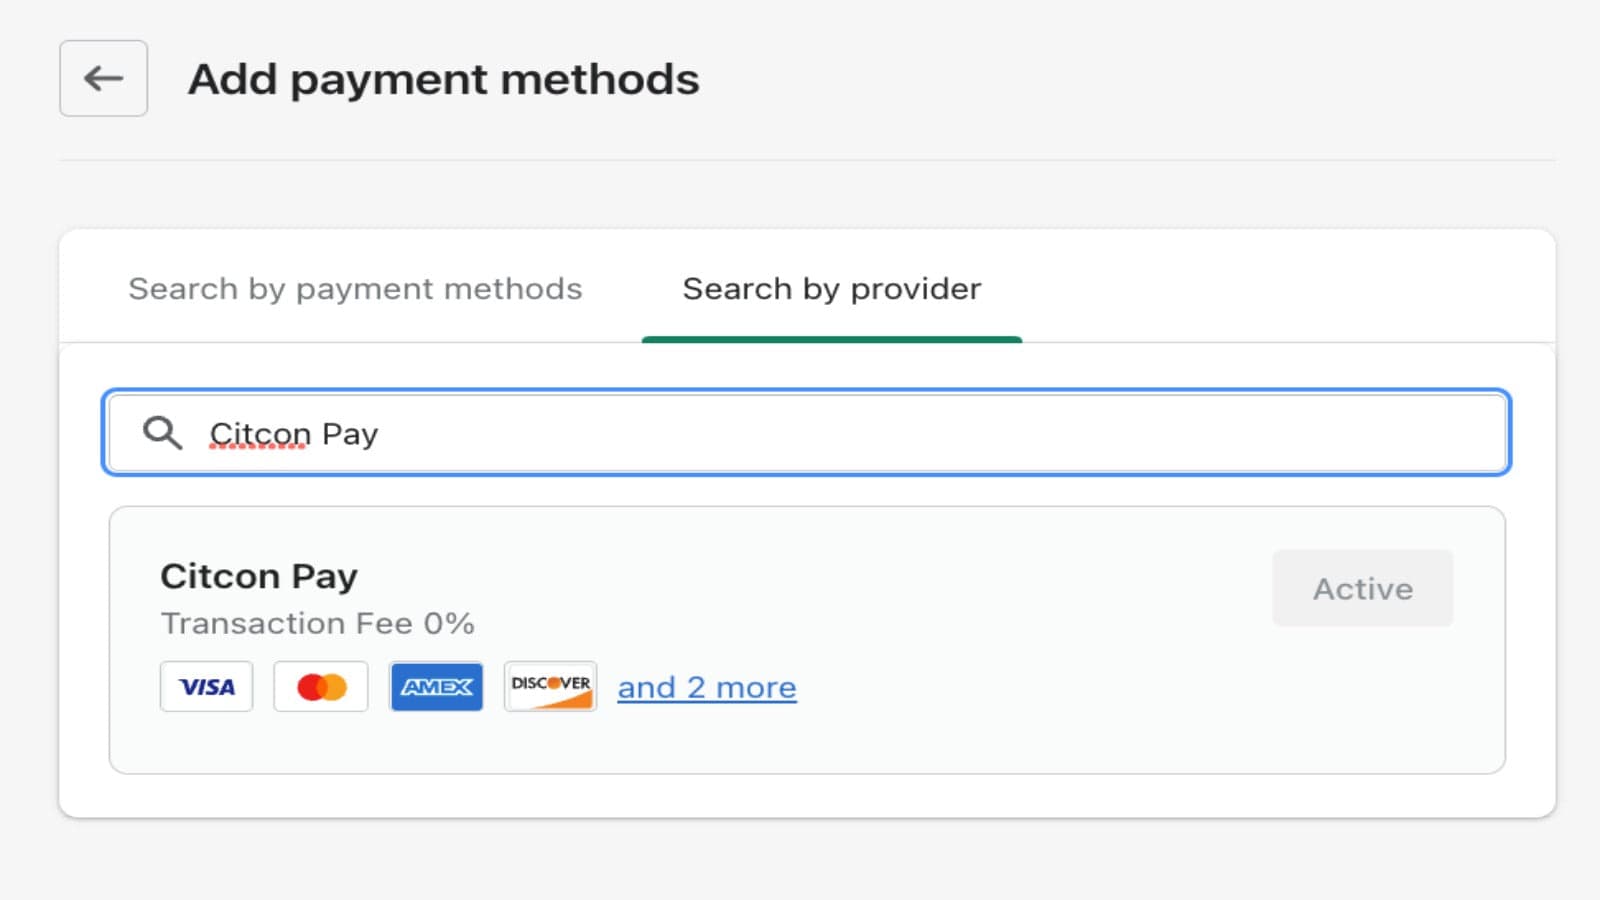Select the Search by provider tab

(x=831, y=289)
